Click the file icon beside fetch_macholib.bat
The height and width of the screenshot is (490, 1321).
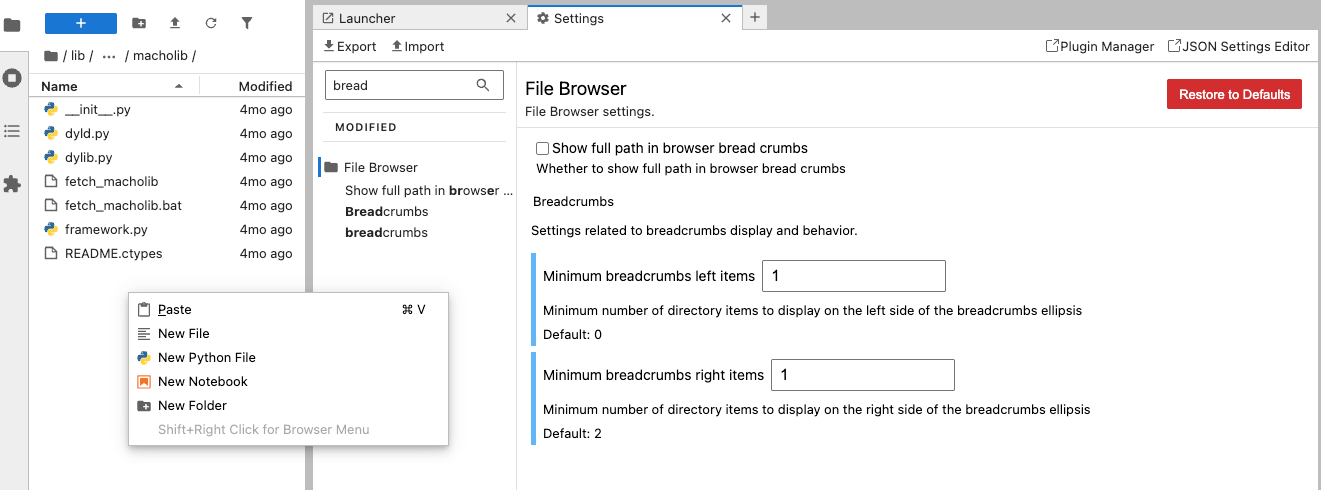click(x=51, y=206)
